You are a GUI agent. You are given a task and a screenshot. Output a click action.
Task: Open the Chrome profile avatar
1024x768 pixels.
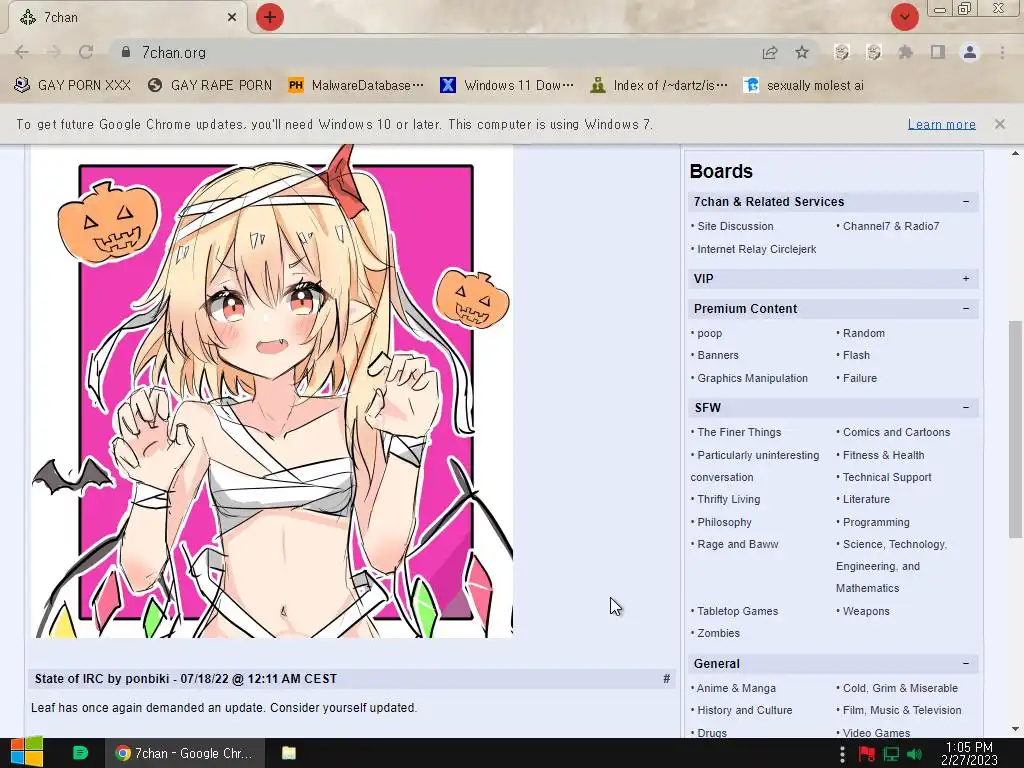click(x=970, y=52)
